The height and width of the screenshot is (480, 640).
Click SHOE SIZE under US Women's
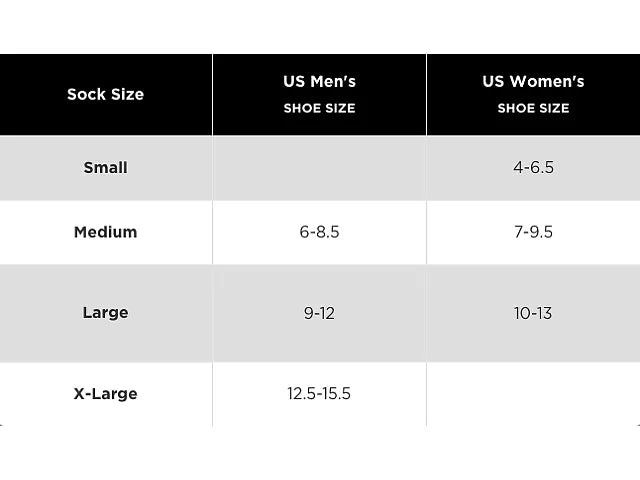coord(533,108)
